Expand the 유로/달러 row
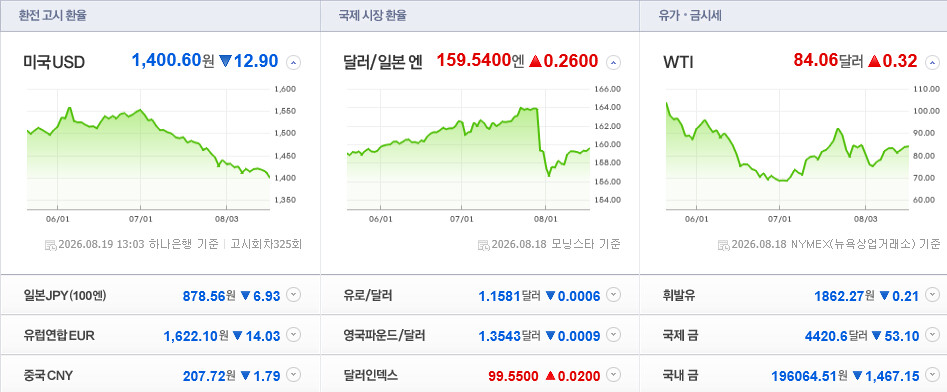This screenshot has width=947, height=392. (x=613, y=295)
